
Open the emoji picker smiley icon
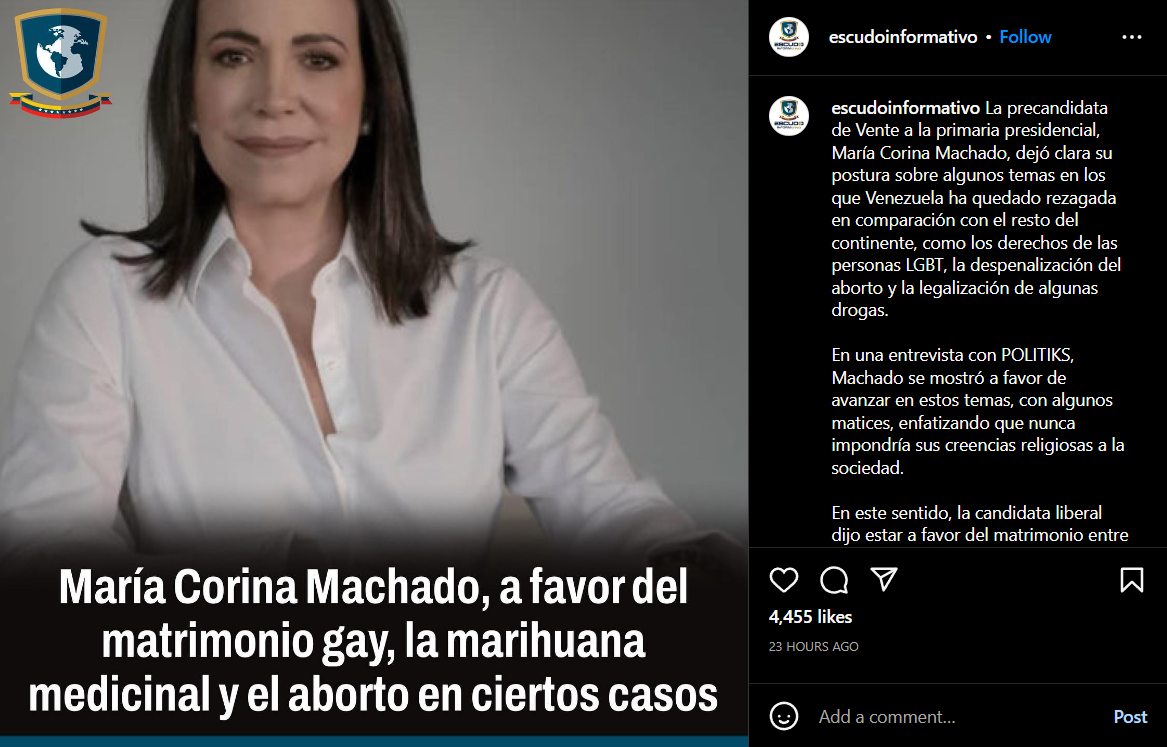(784, 716)
